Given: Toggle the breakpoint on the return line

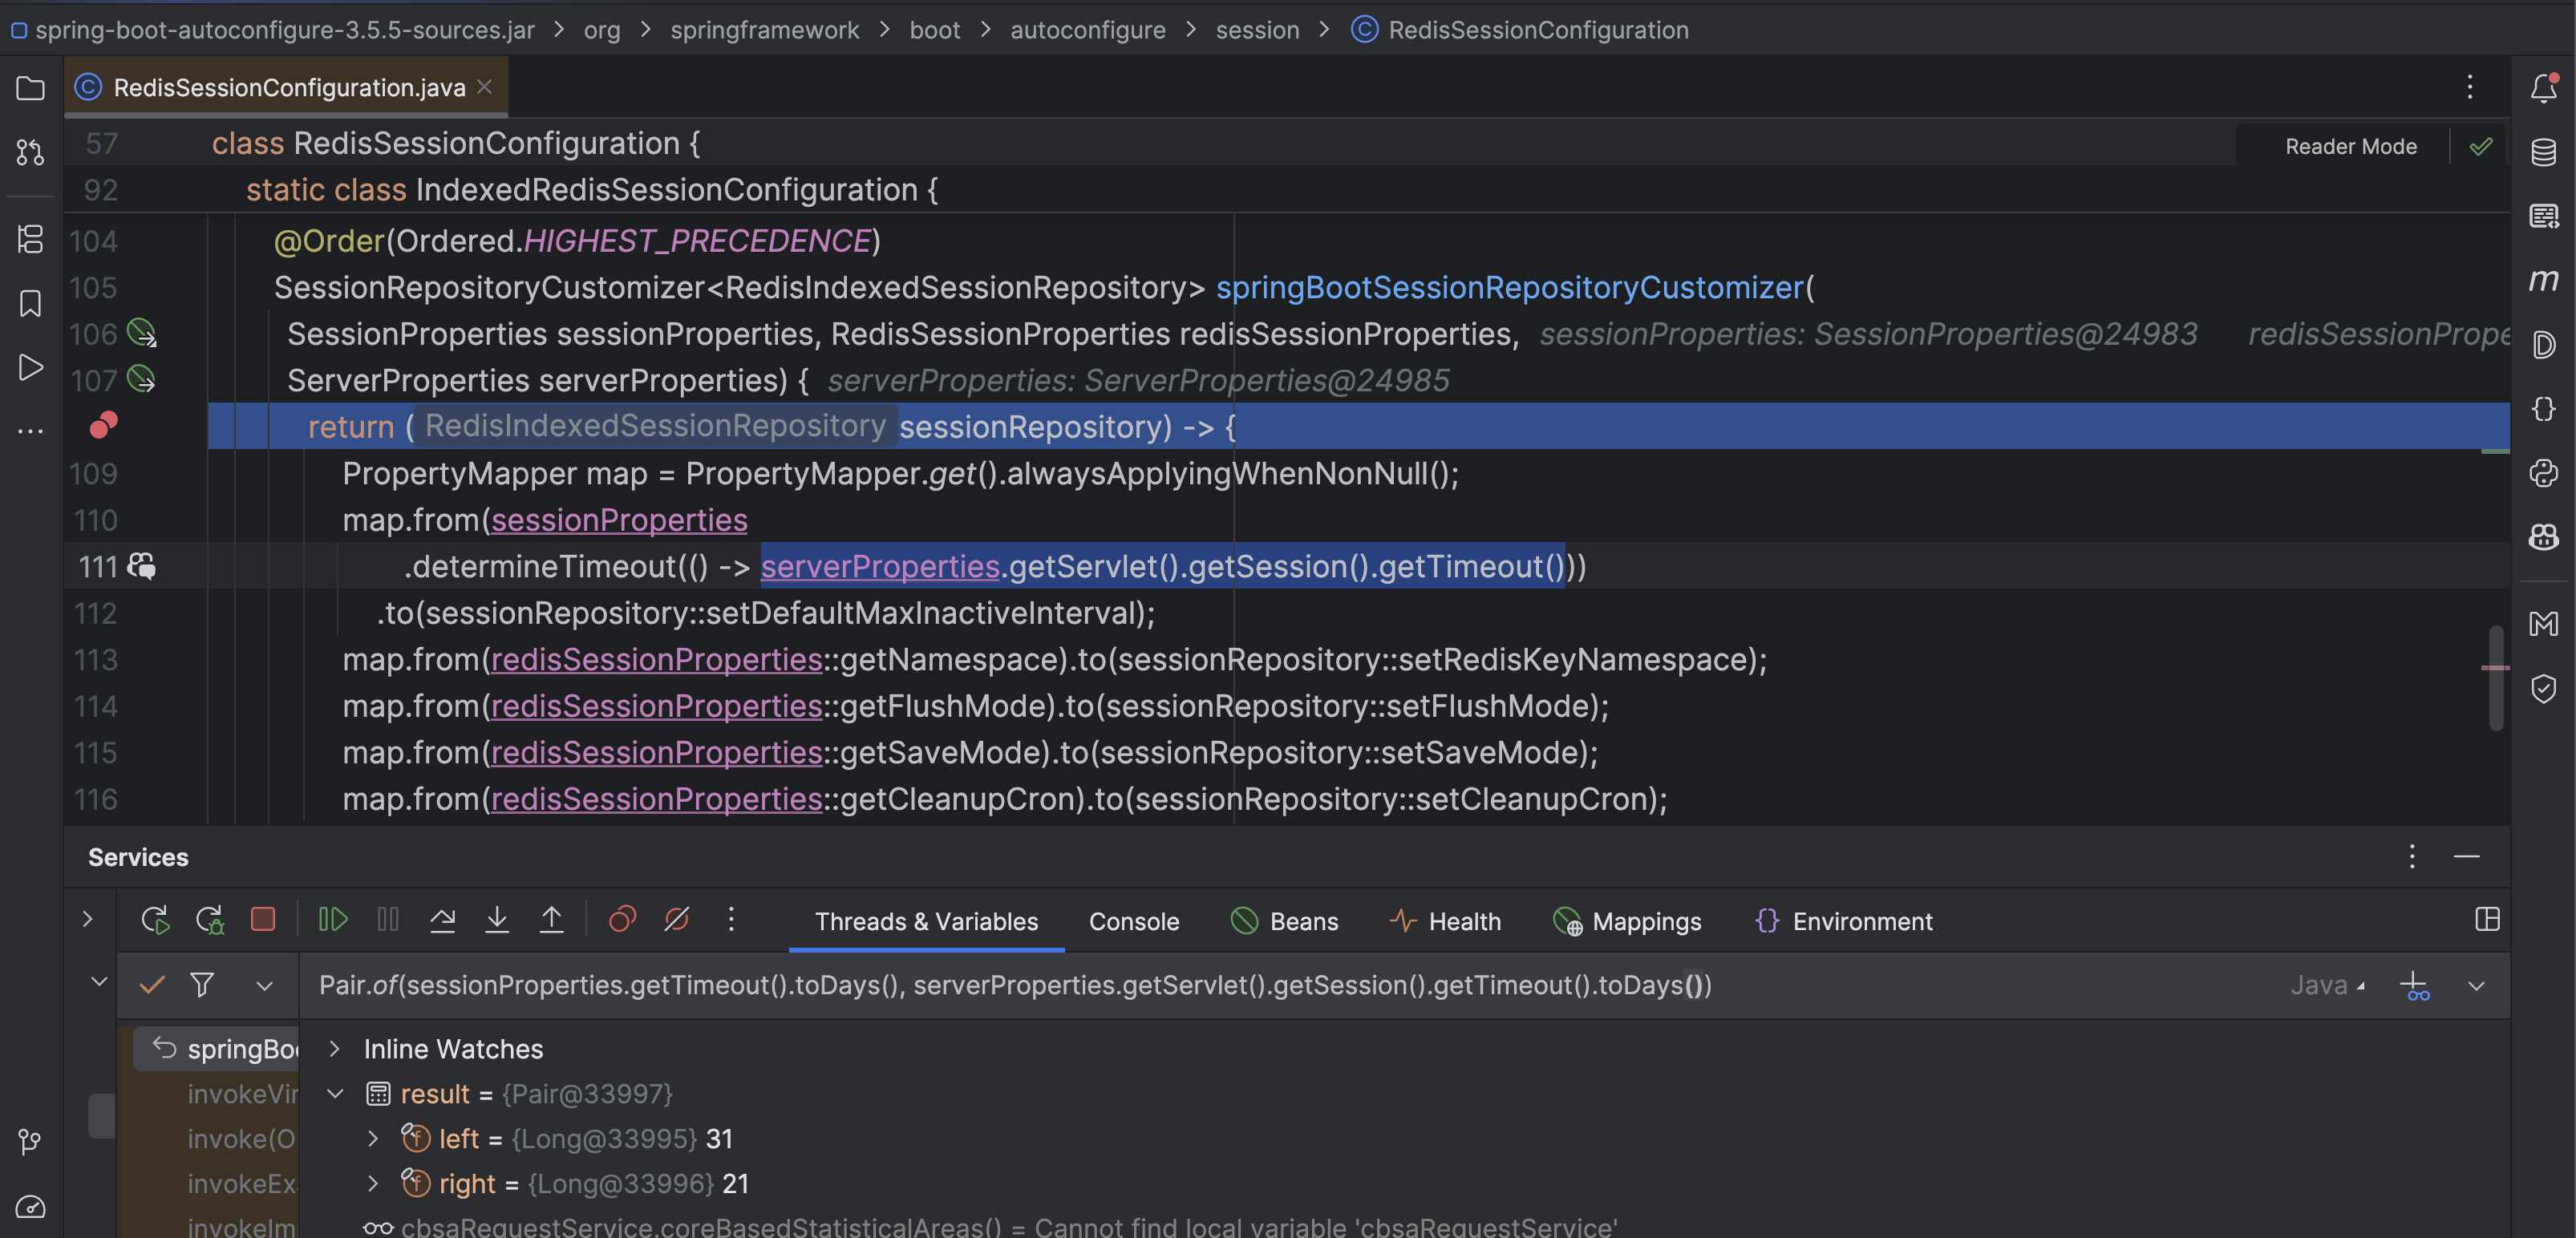Looking at the screenshot, I should [x=103, y=426].
